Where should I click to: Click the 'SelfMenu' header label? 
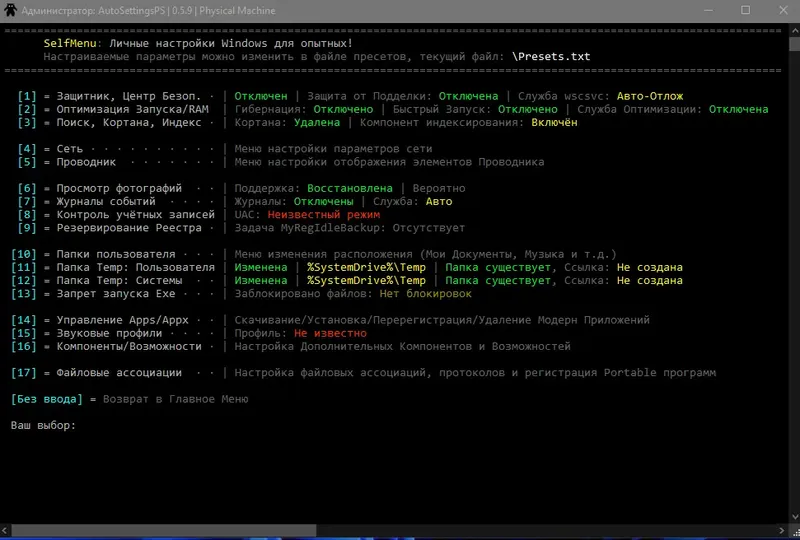tap(69, 43)
